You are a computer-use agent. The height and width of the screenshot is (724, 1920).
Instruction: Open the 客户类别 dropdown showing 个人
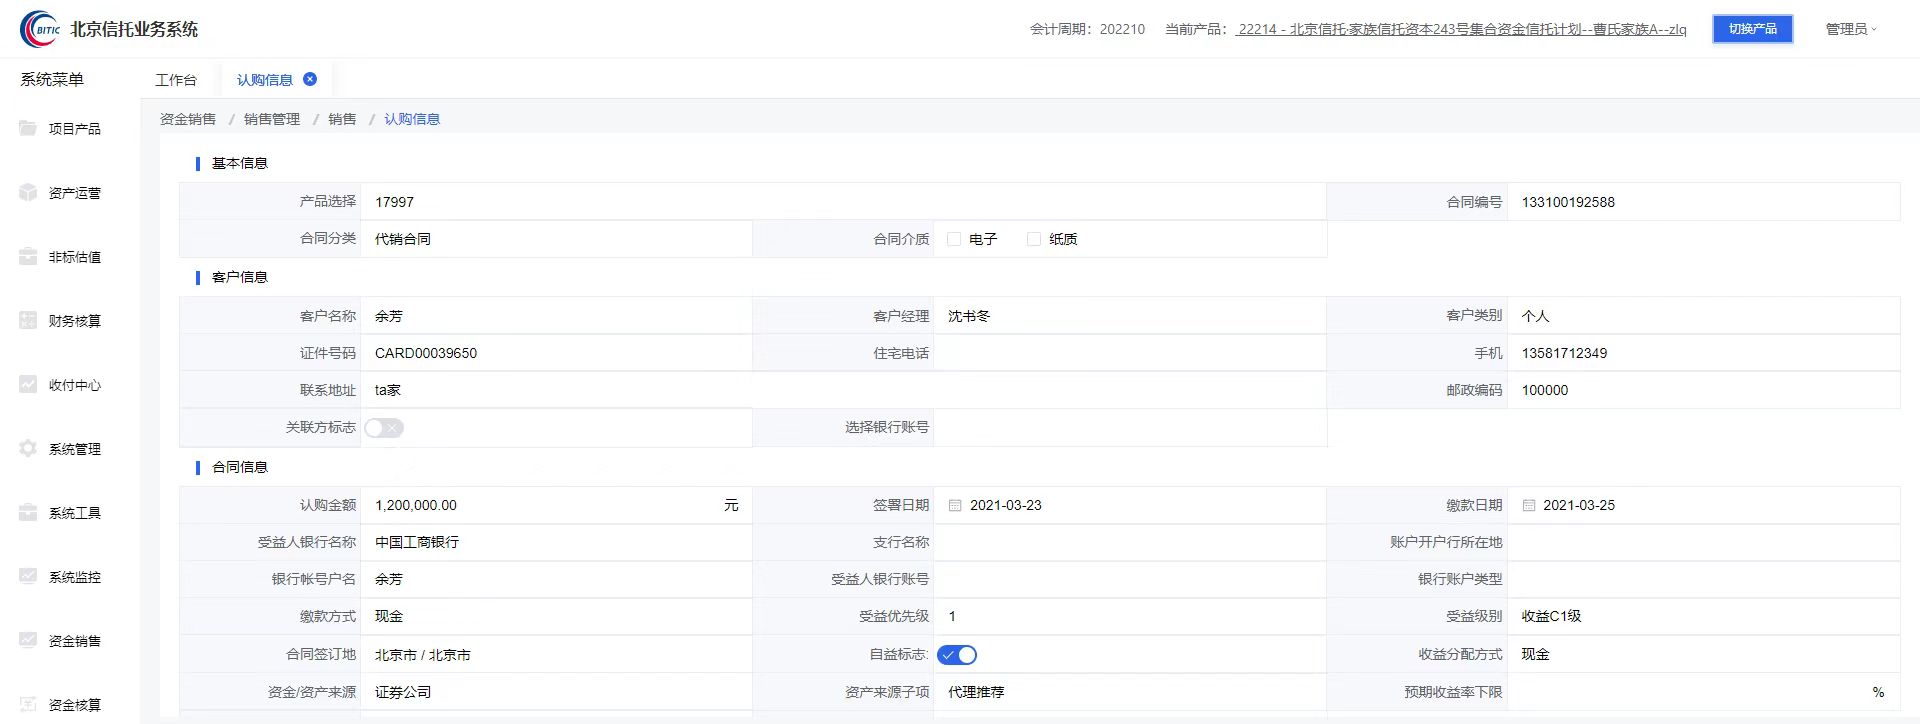click(1703, 316)
